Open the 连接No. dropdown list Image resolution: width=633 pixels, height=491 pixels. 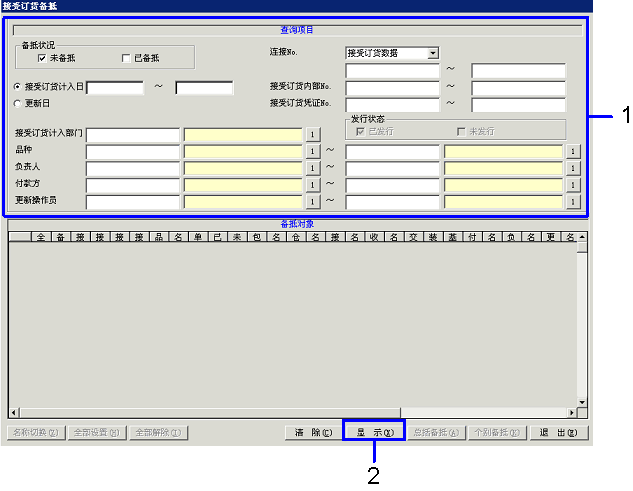[432, 53]
